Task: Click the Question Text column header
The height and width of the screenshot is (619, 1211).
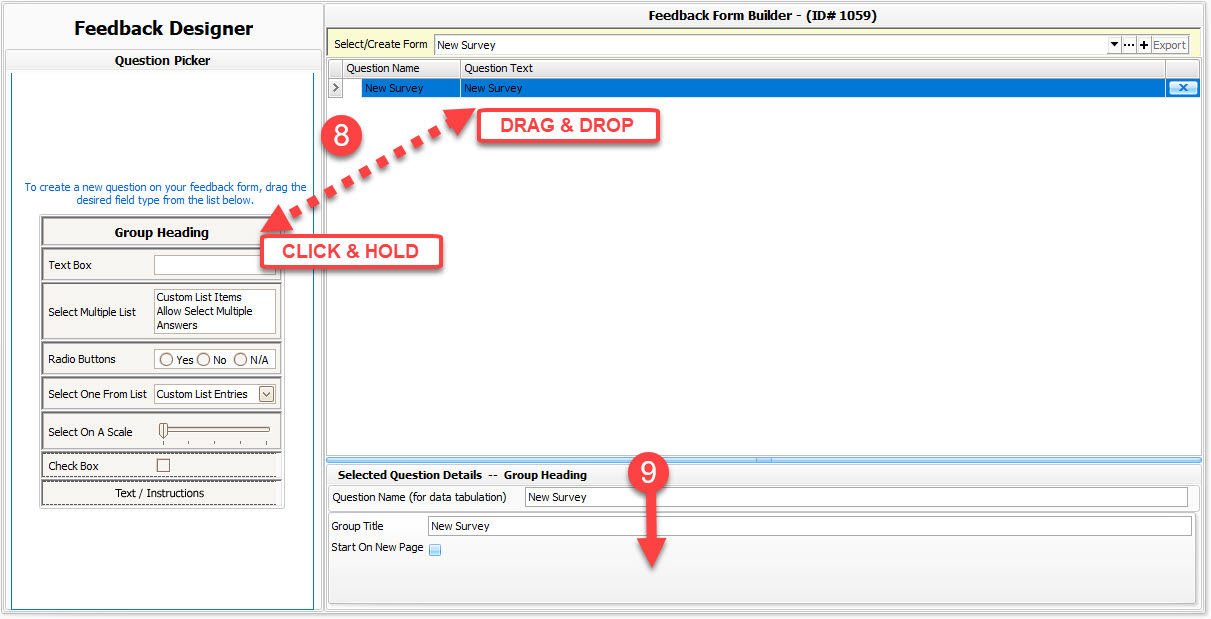Action: pyautogui.click(x=813, y=69)
